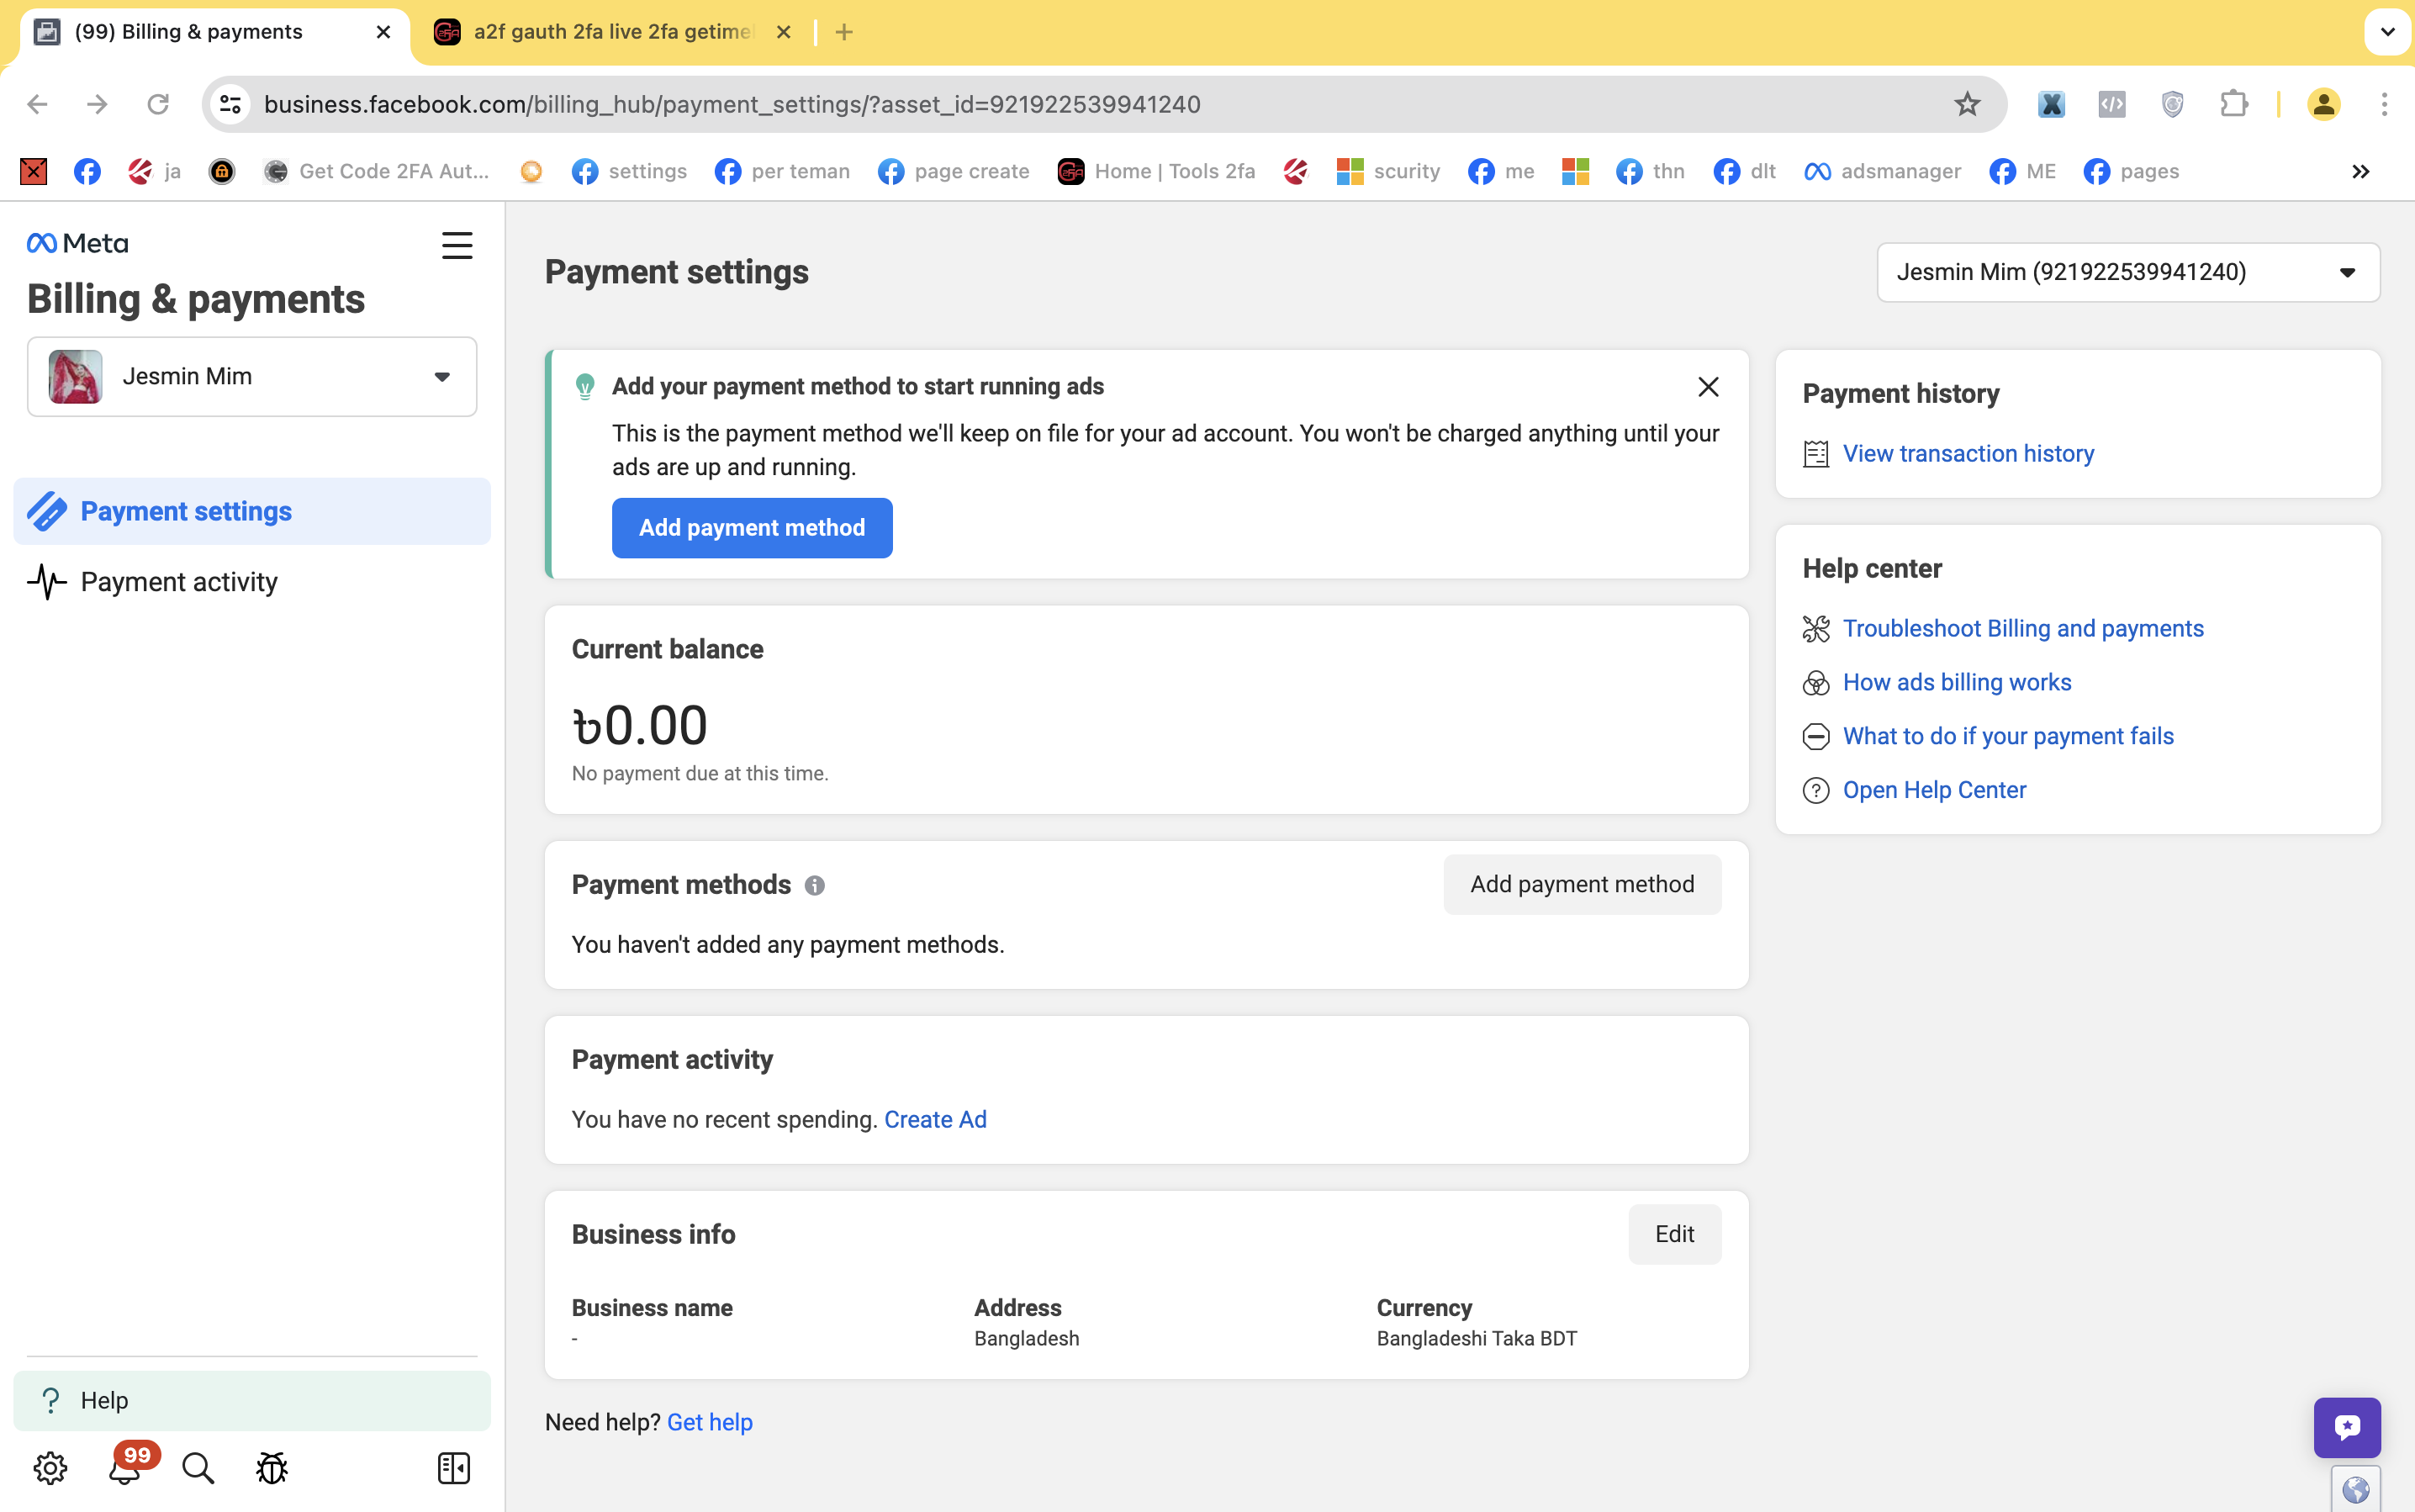This screenshot has height=1512, width=2415.
Task: Open the adsmanager bookmark
Action: coord(1882,172)
